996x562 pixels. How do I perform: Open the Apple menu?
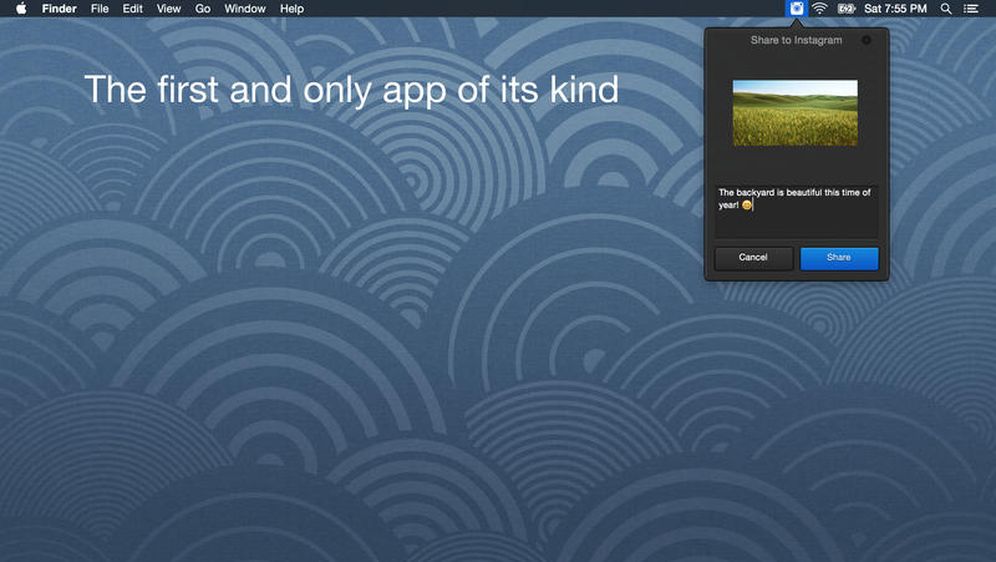(21, 8)
